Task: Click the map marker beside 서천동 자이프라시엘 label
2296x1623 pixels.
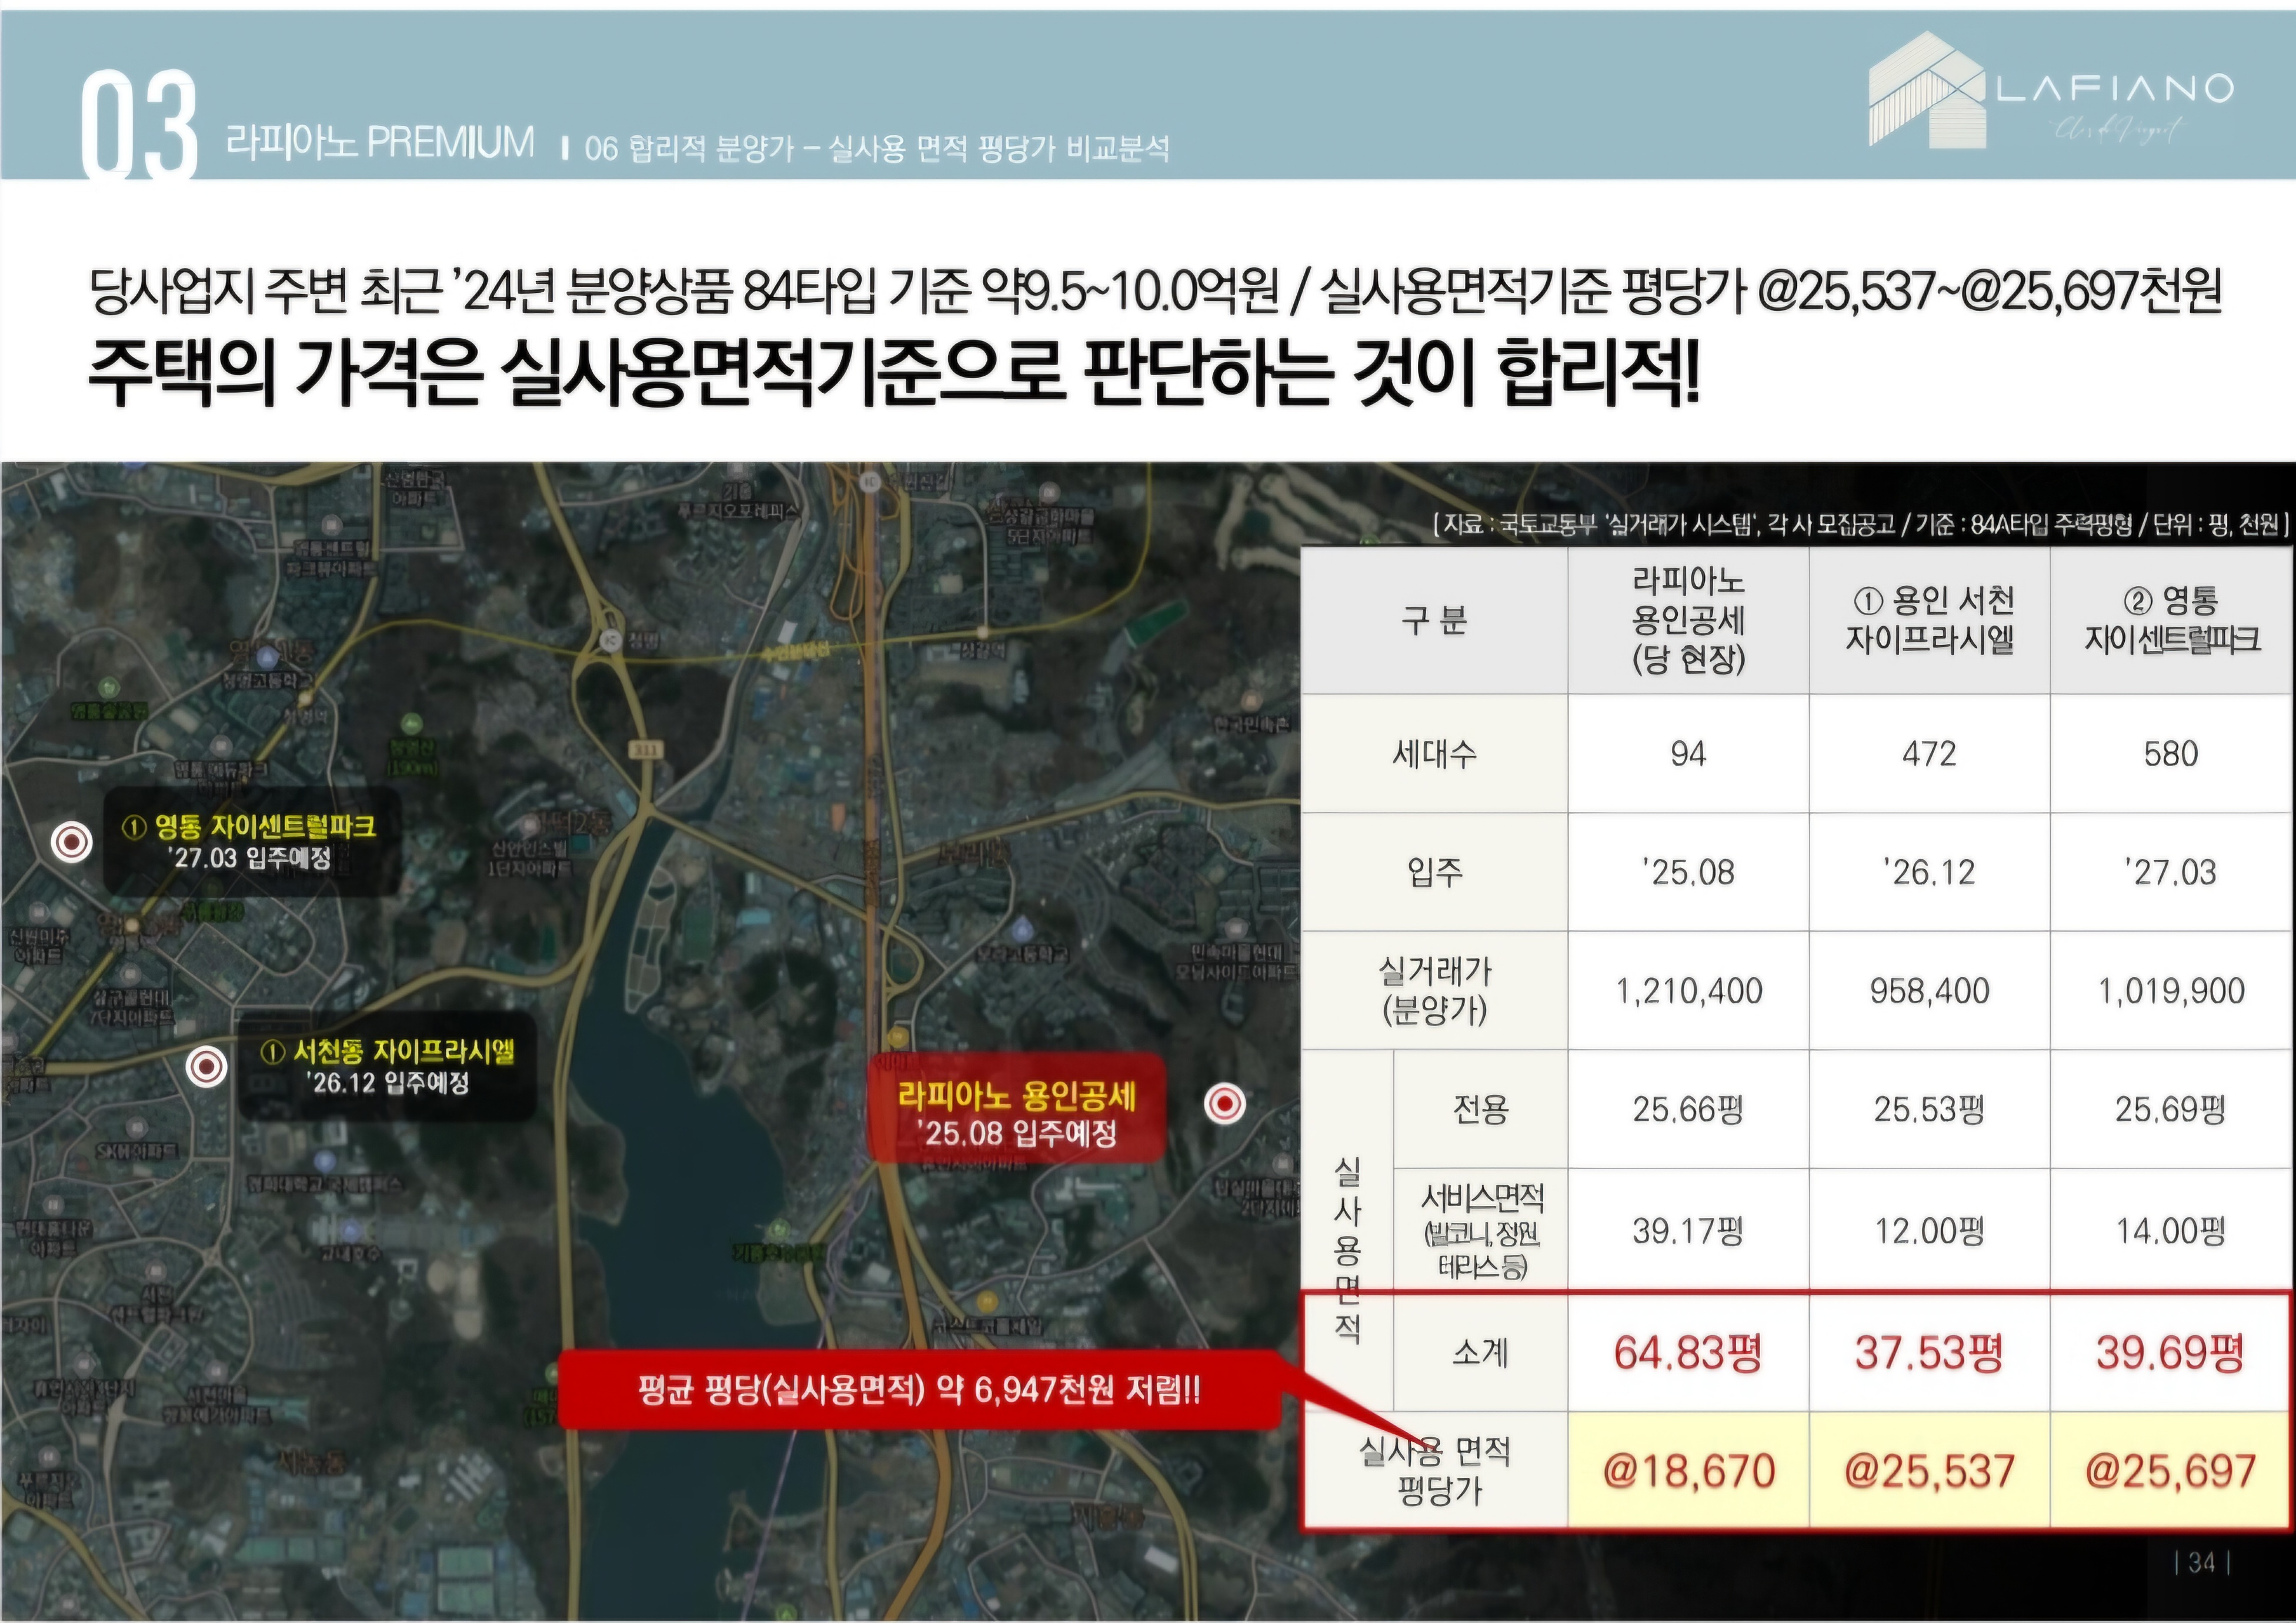Action: coord(207,1067)
